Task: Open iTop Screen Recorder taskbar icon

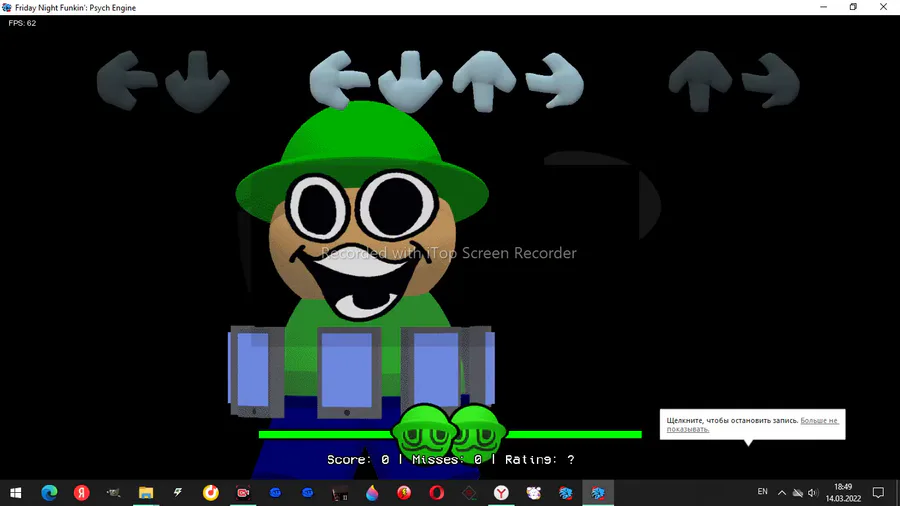Action: point(243,493)
